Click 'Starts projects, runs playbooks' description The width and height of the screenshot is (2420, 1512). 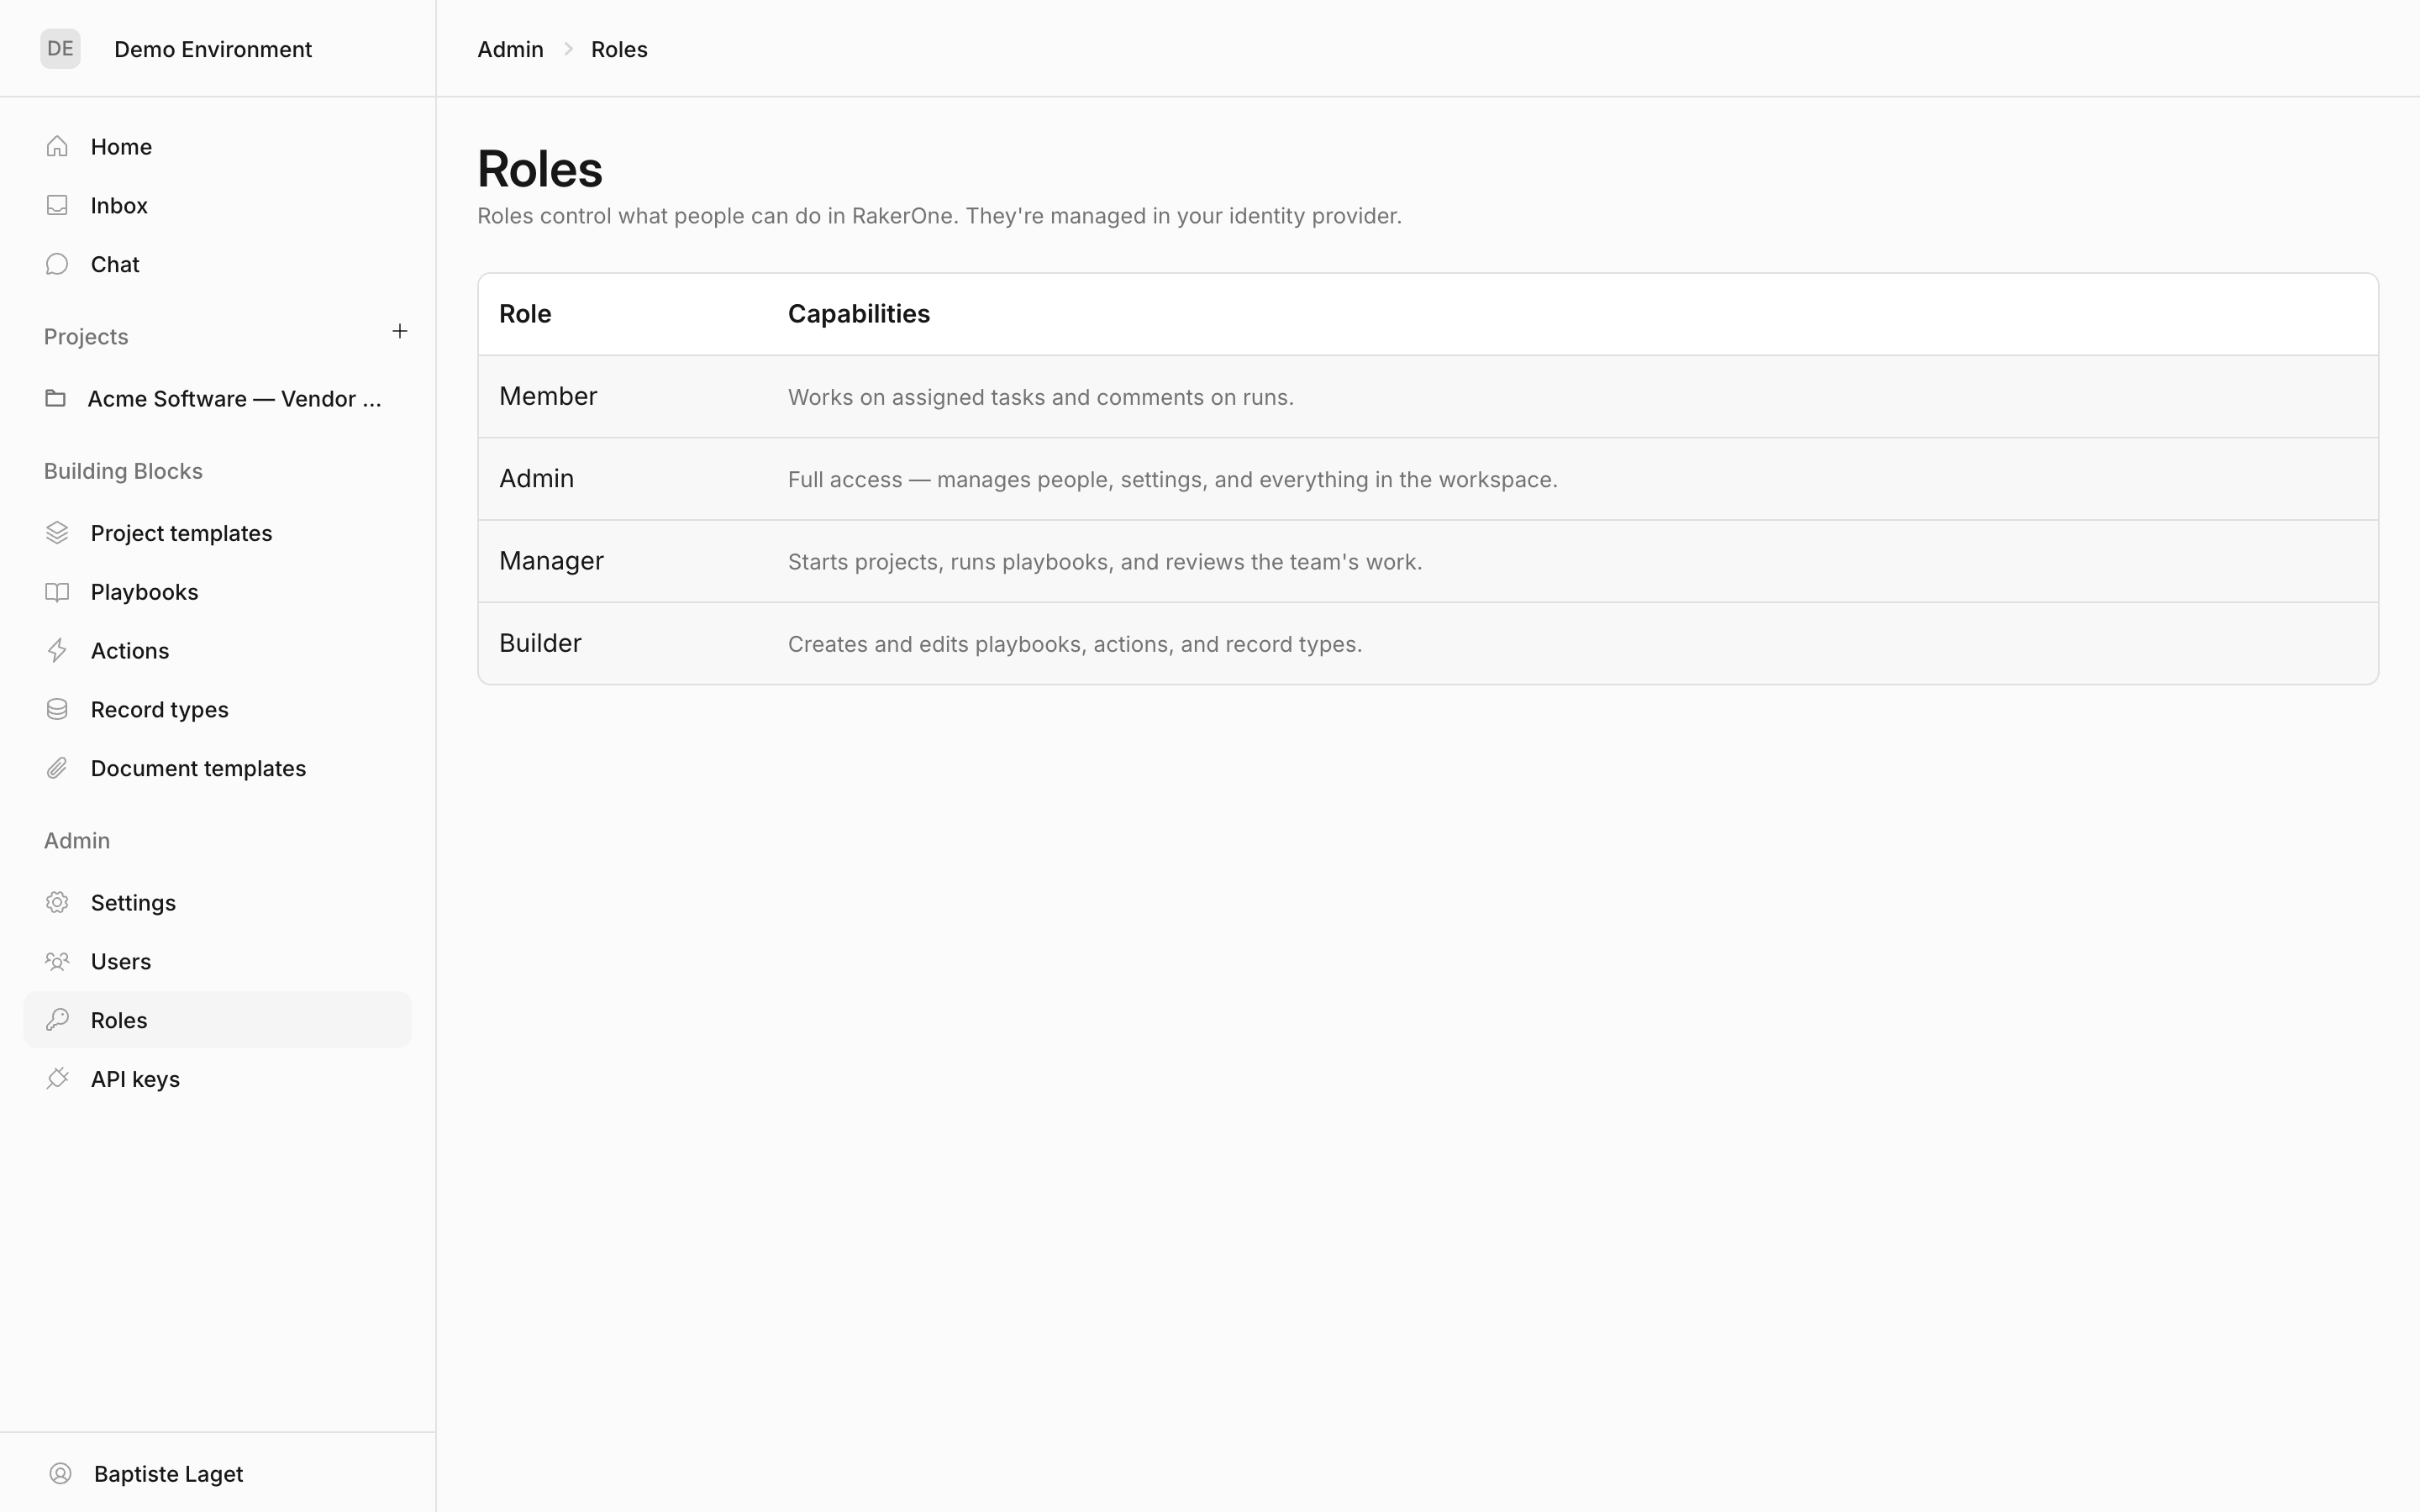1104,561
